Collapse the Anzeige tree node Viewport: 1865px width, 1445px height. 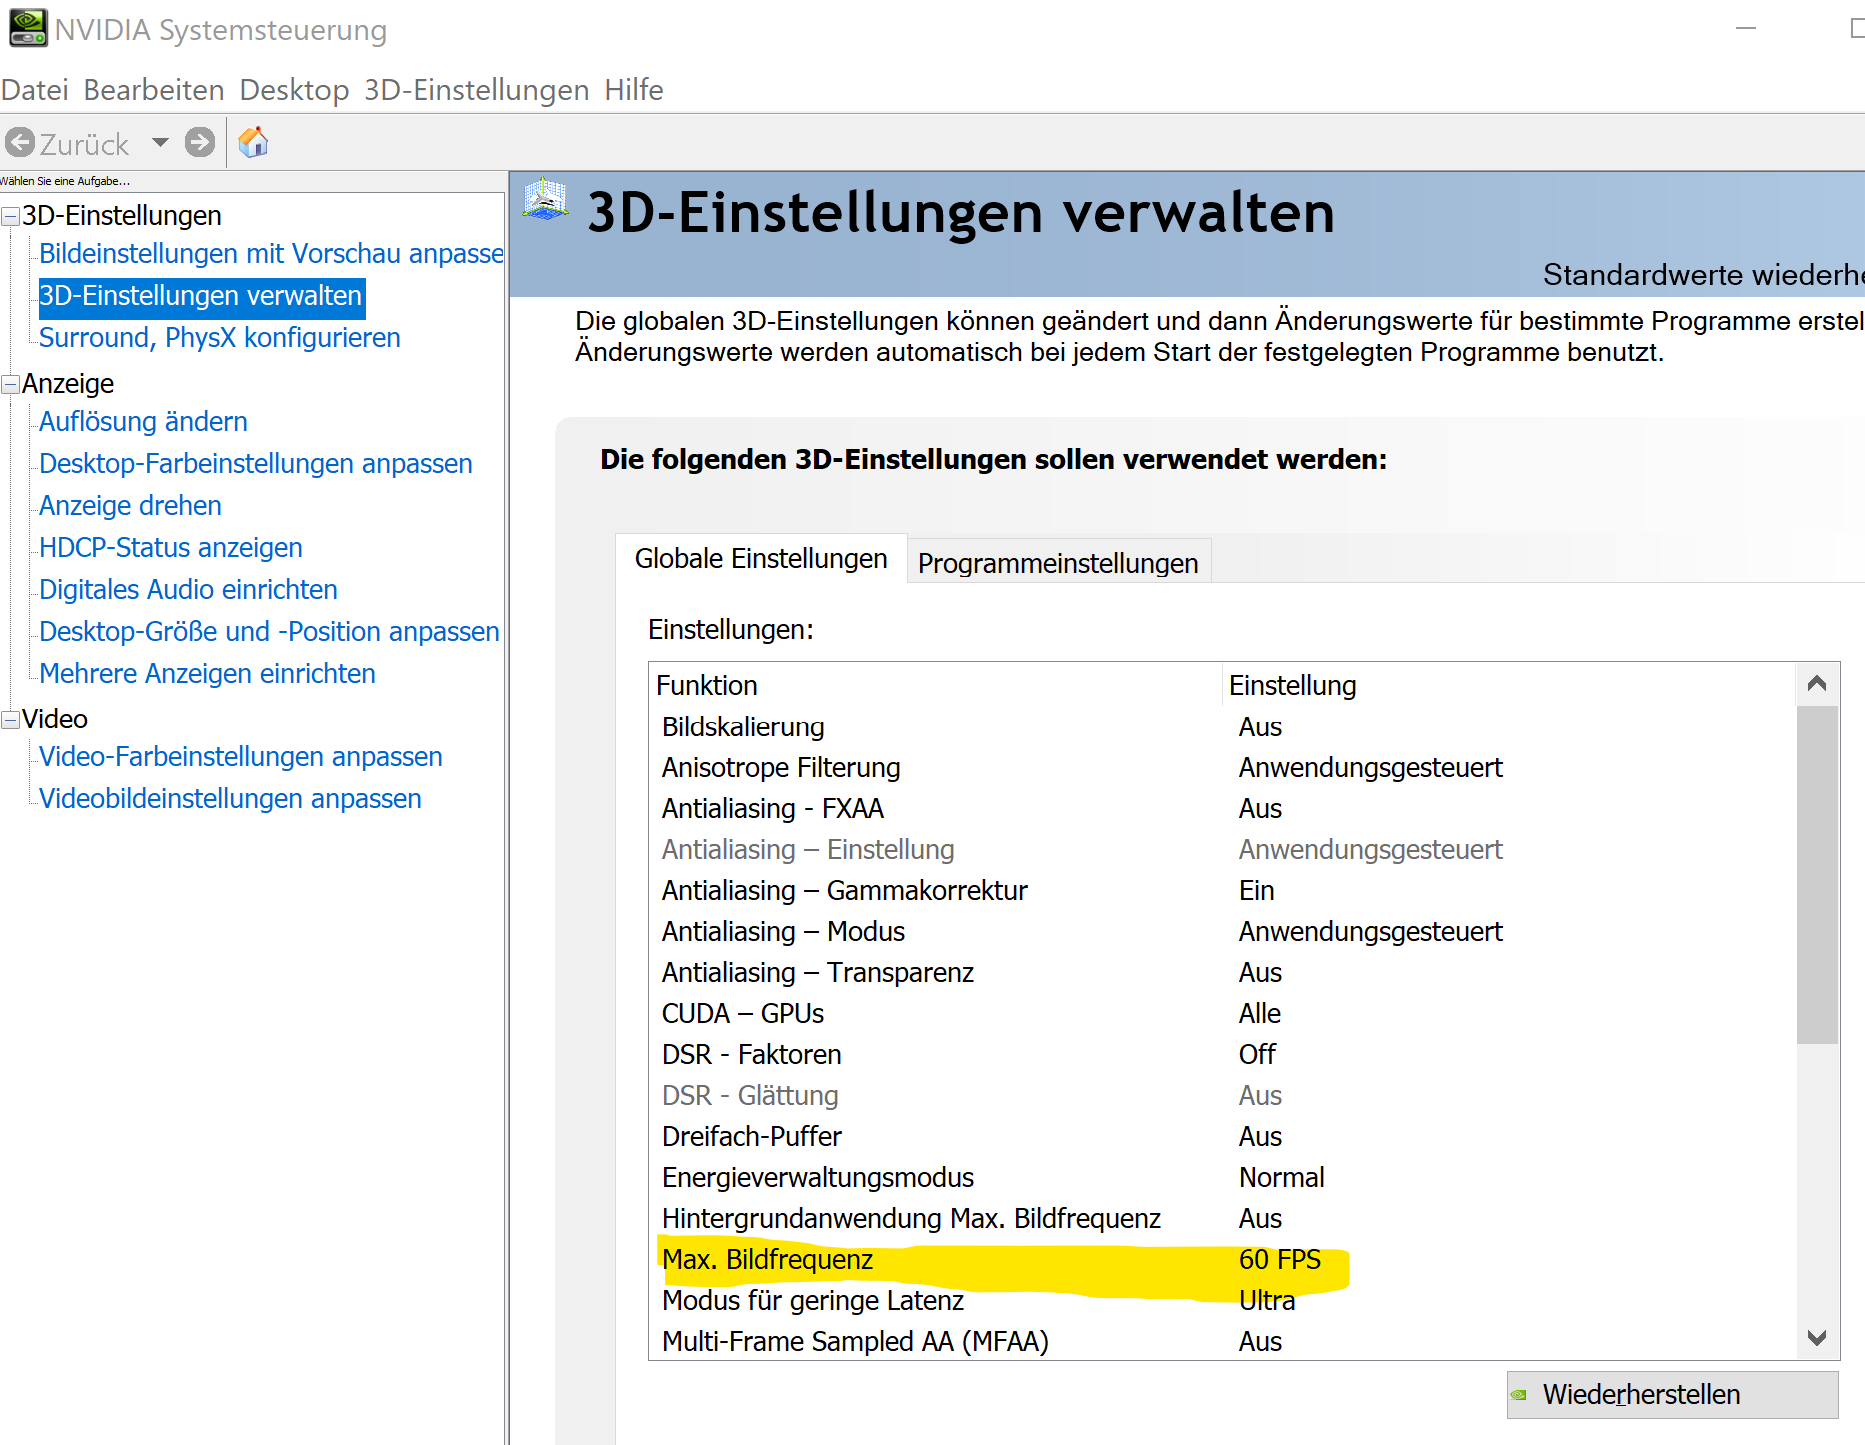(x=10, y=384)
